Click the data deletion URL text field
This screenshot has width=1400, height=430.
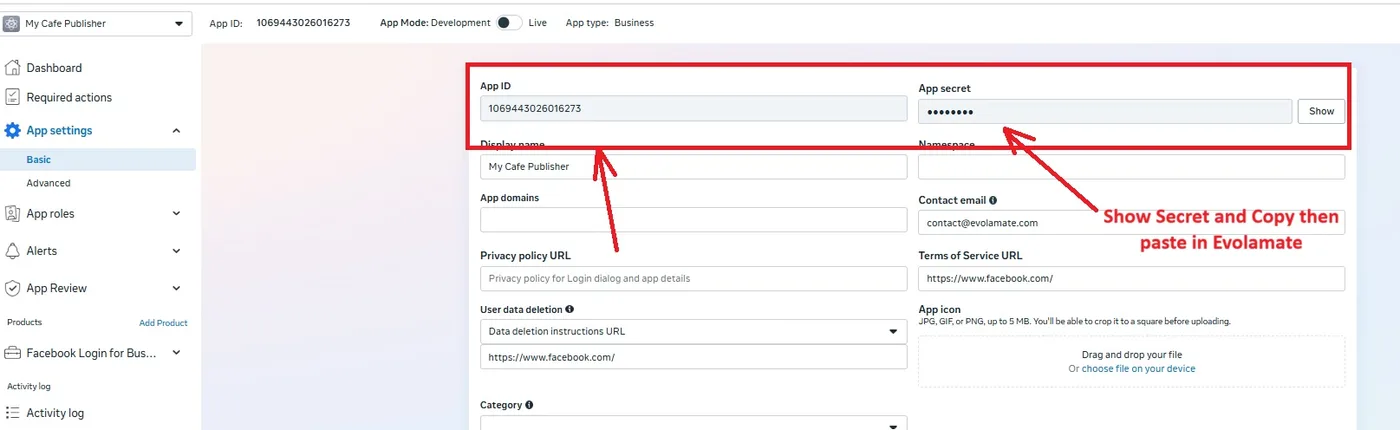coord(693,357)
